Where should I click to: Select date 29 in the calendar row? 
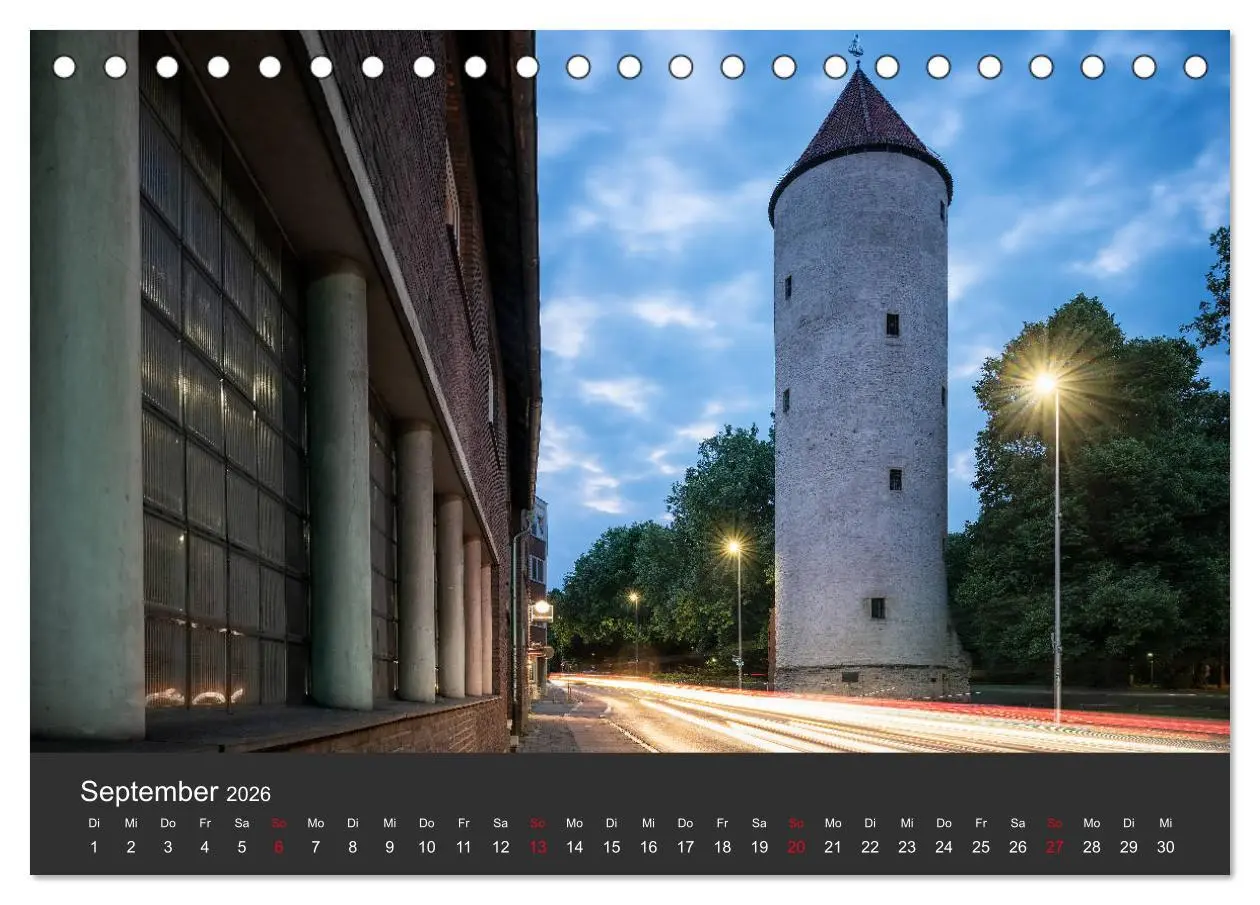1129,847
